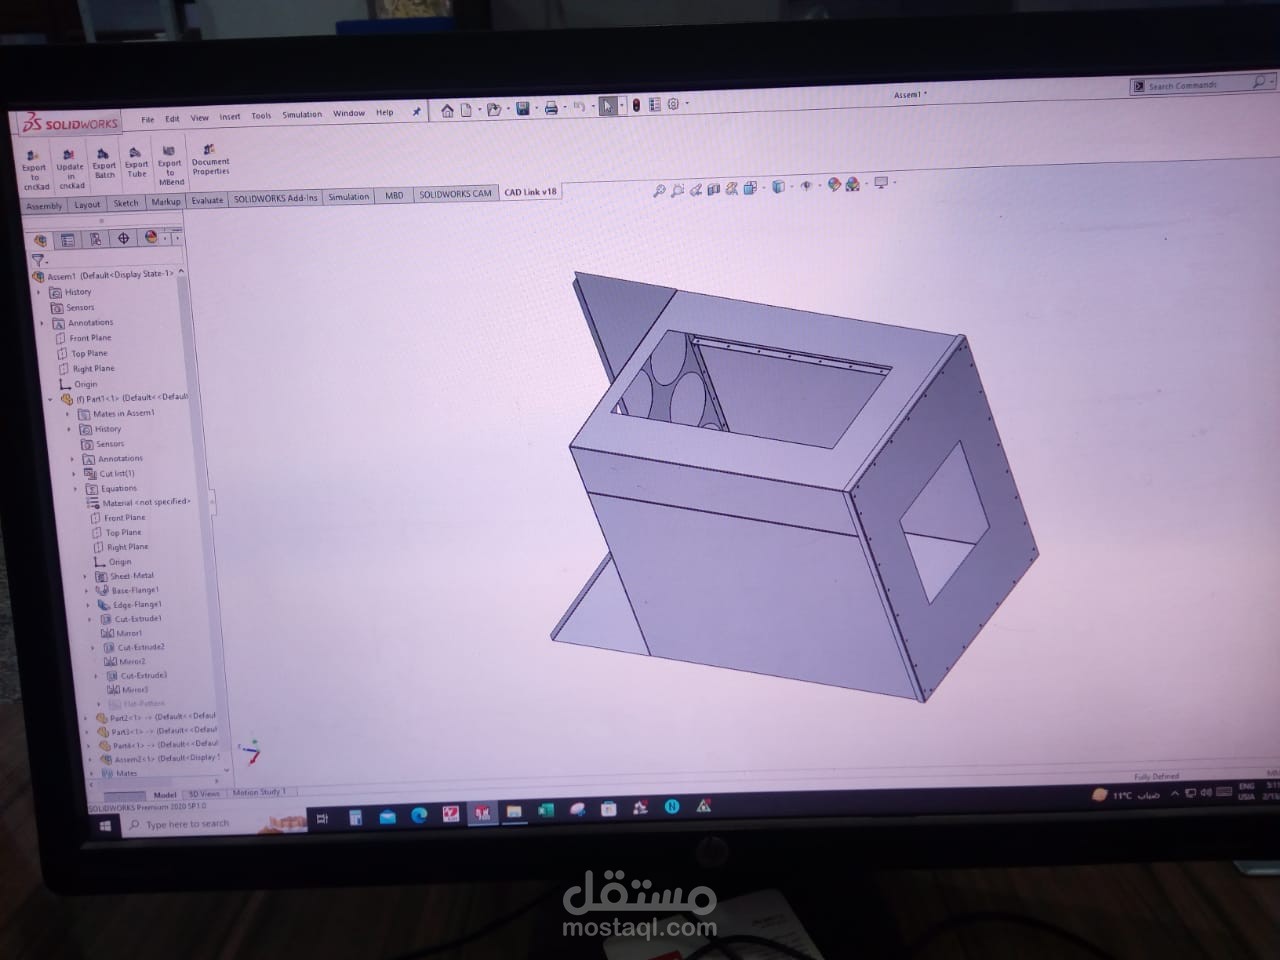Open the FeatureManager Design Tree tab
Screen dimensions: 1280x960
(40, 240)
